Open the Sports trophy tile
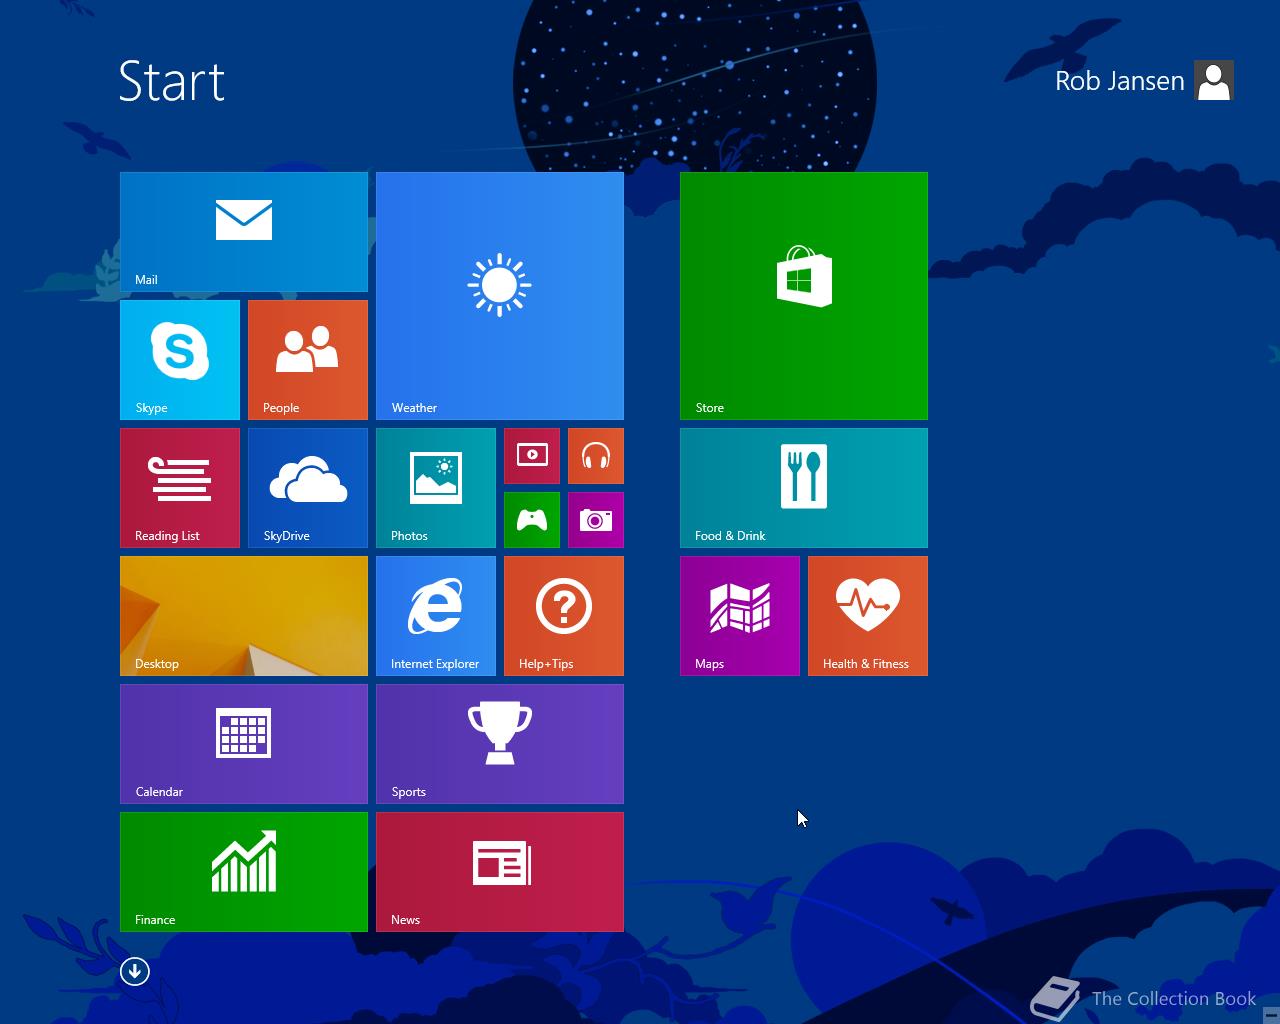The image size is (1280, 1024). (x=500, y=744)
